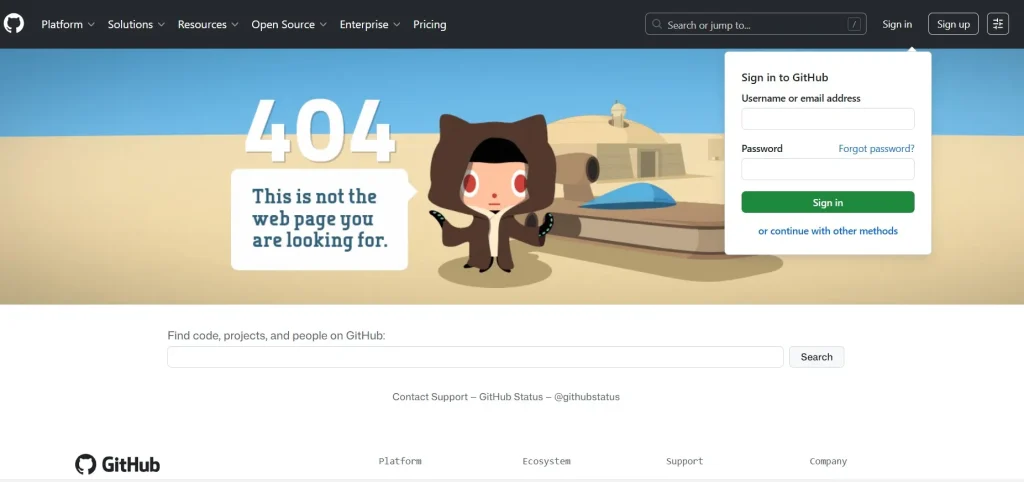The width and height of the screenshot is (1024, 482).
Task: Go to the Pricing page
Action: pos(430,24)
